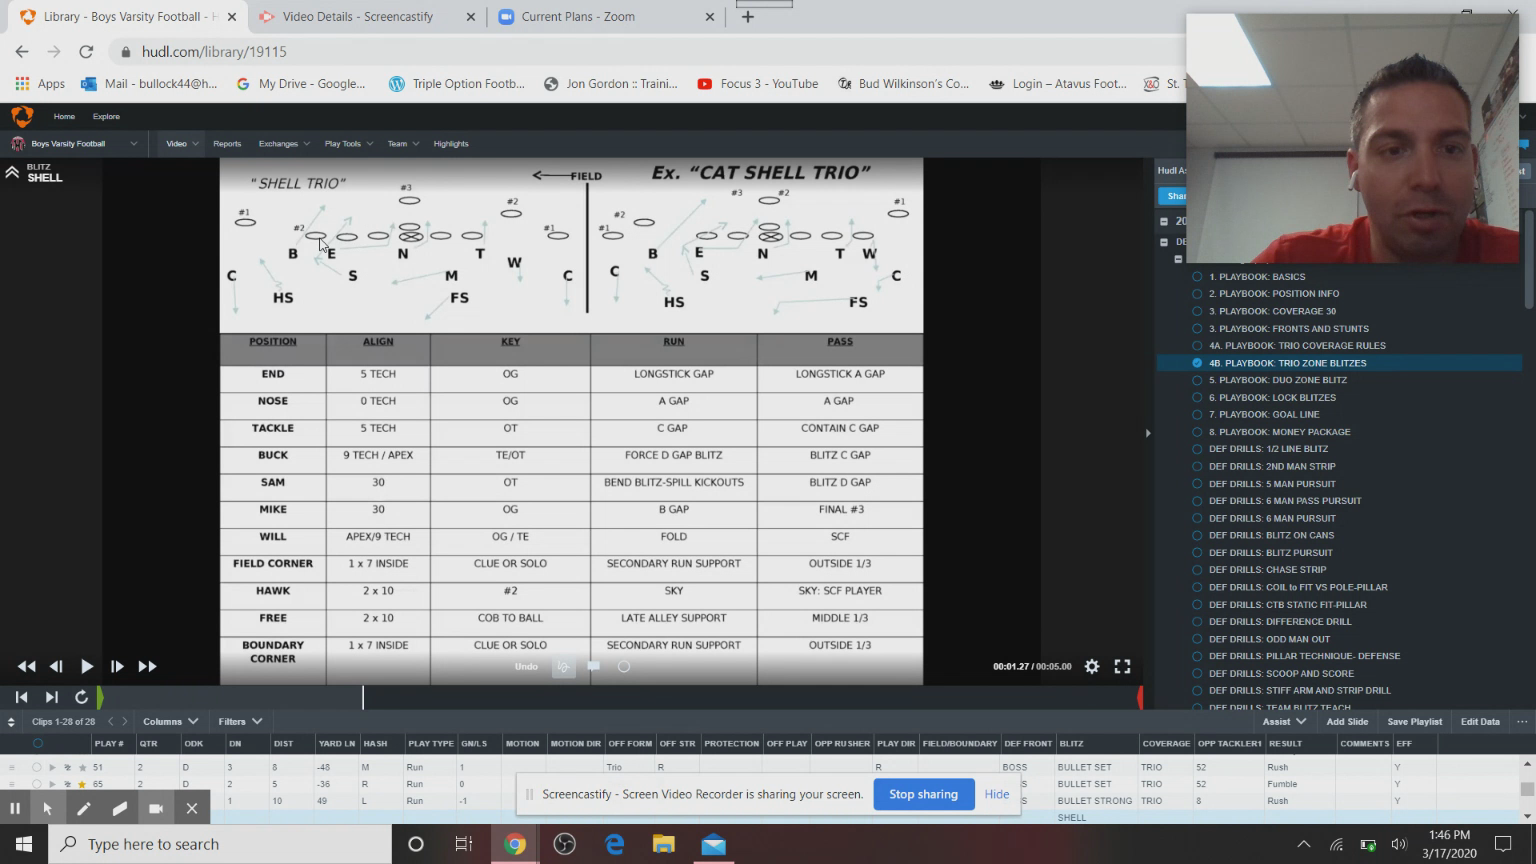
Task: Select the freehand drawing tool icon
Action: click(x=564, y=667)
